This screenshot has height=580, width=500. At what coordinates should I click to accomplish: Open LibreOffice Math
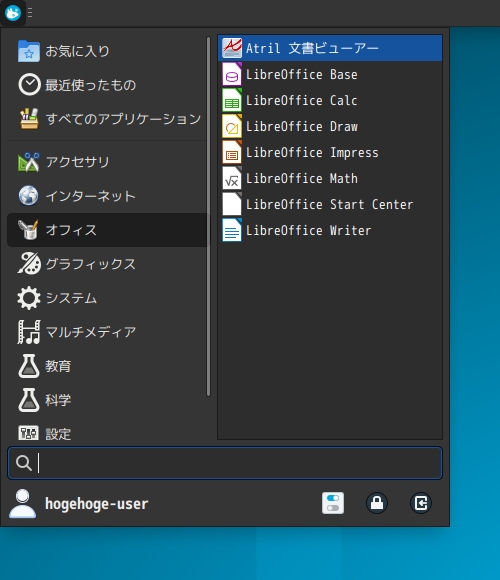click(330, 178)
